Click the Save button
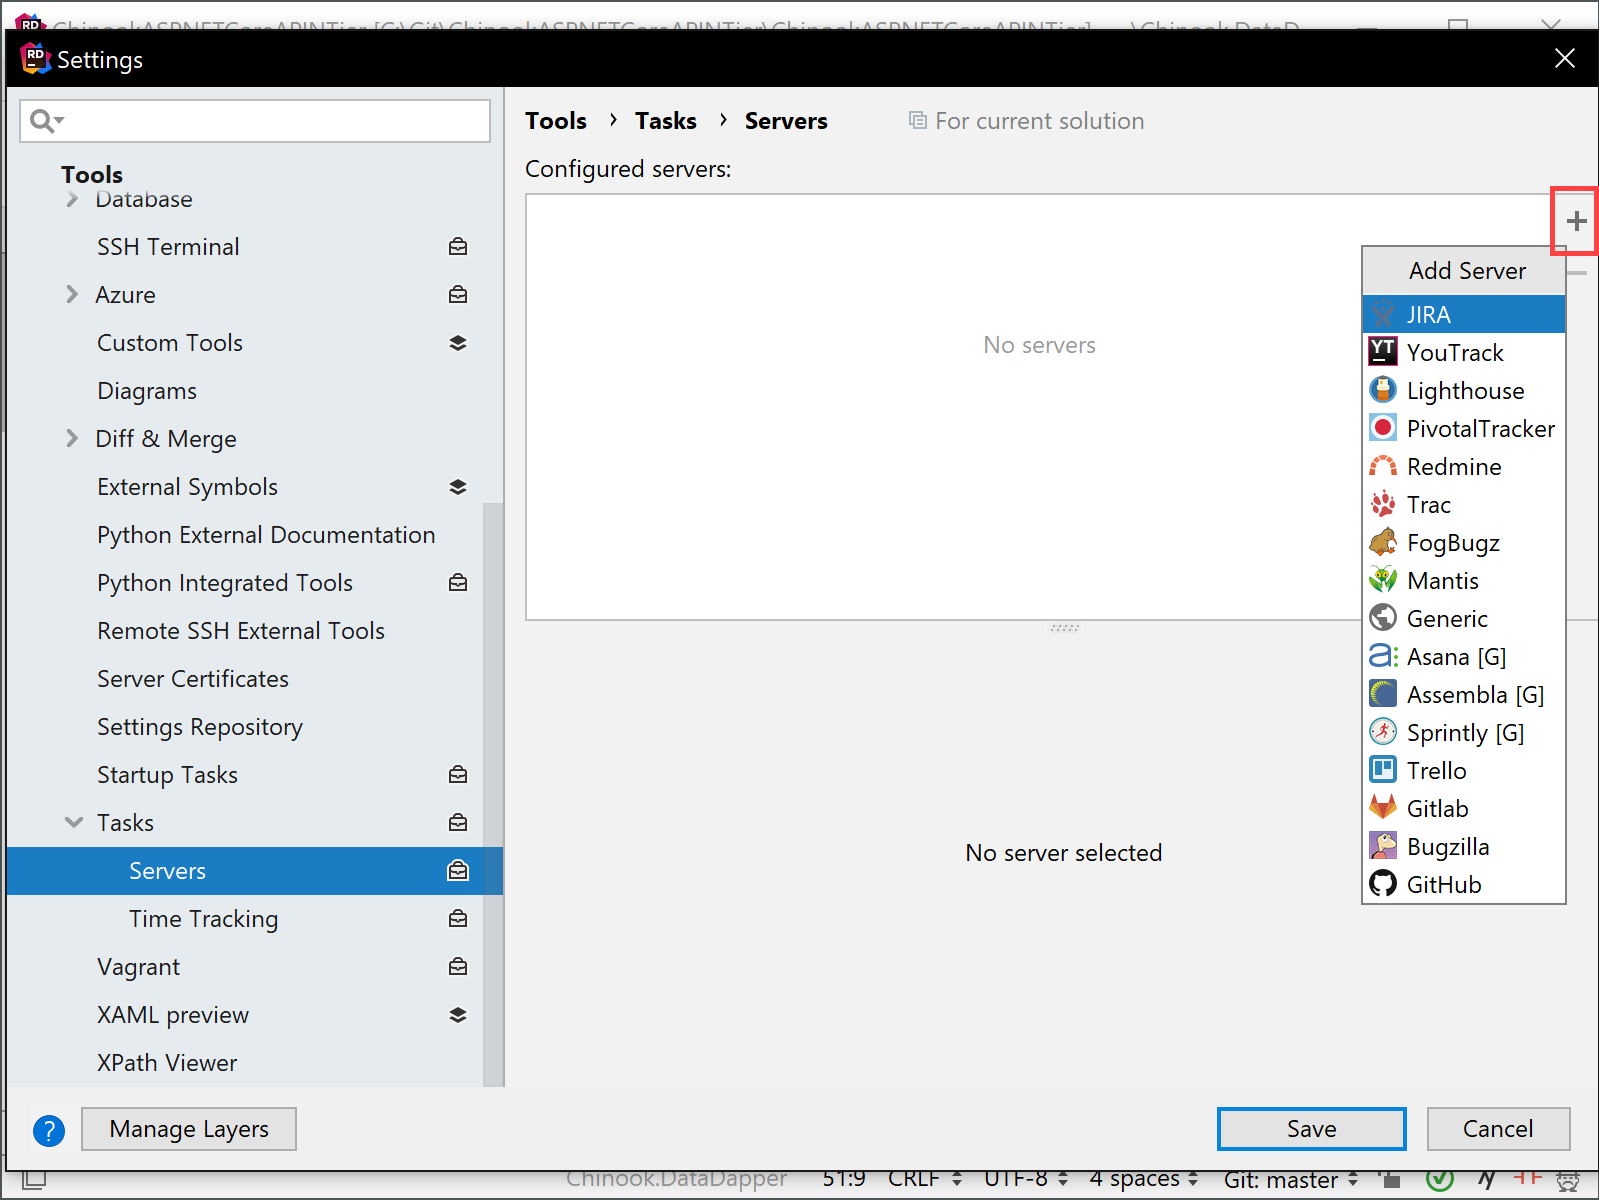The height and width of the screenshot is (1200, 1599). 1311,1129
